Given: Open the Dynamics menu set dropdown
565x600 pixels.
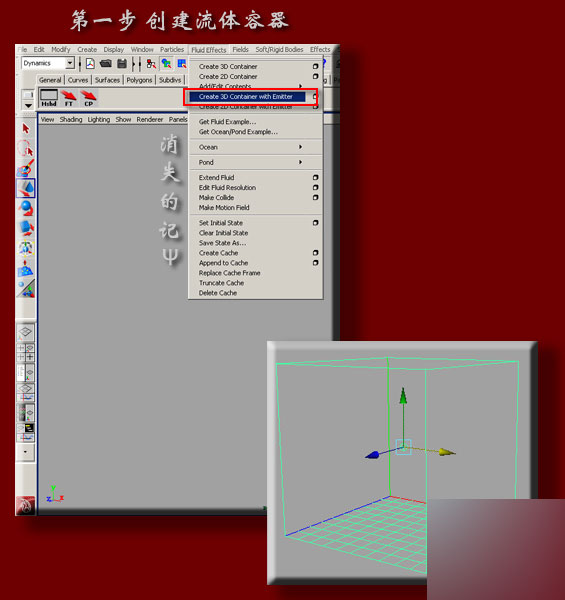Looking at the screenshot, I should click(x=70, y=63).
